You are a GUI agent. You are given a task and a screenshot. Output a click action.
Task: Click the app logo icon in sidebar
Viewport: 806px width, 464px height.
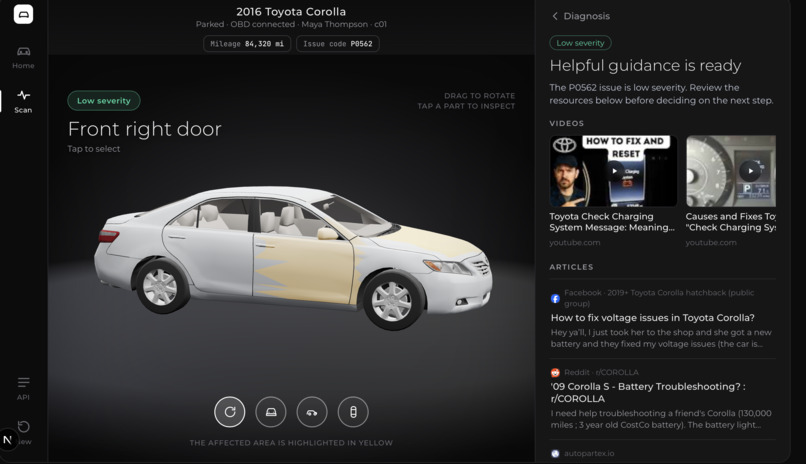coord(23,14)
